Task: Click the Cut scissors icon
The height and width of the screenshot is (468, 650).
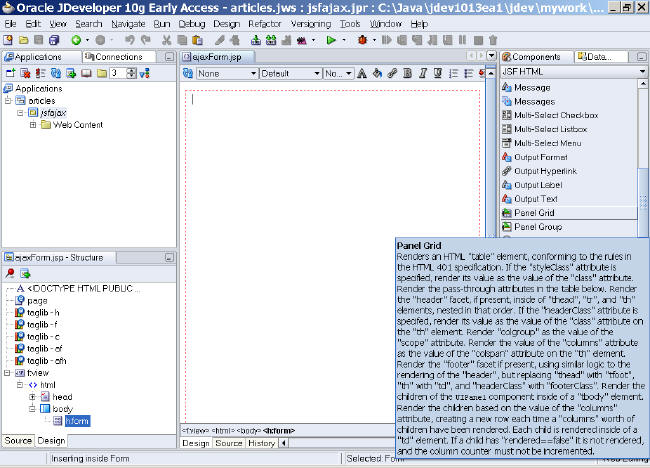Action: pyautogui.click(x=167, y=40)
